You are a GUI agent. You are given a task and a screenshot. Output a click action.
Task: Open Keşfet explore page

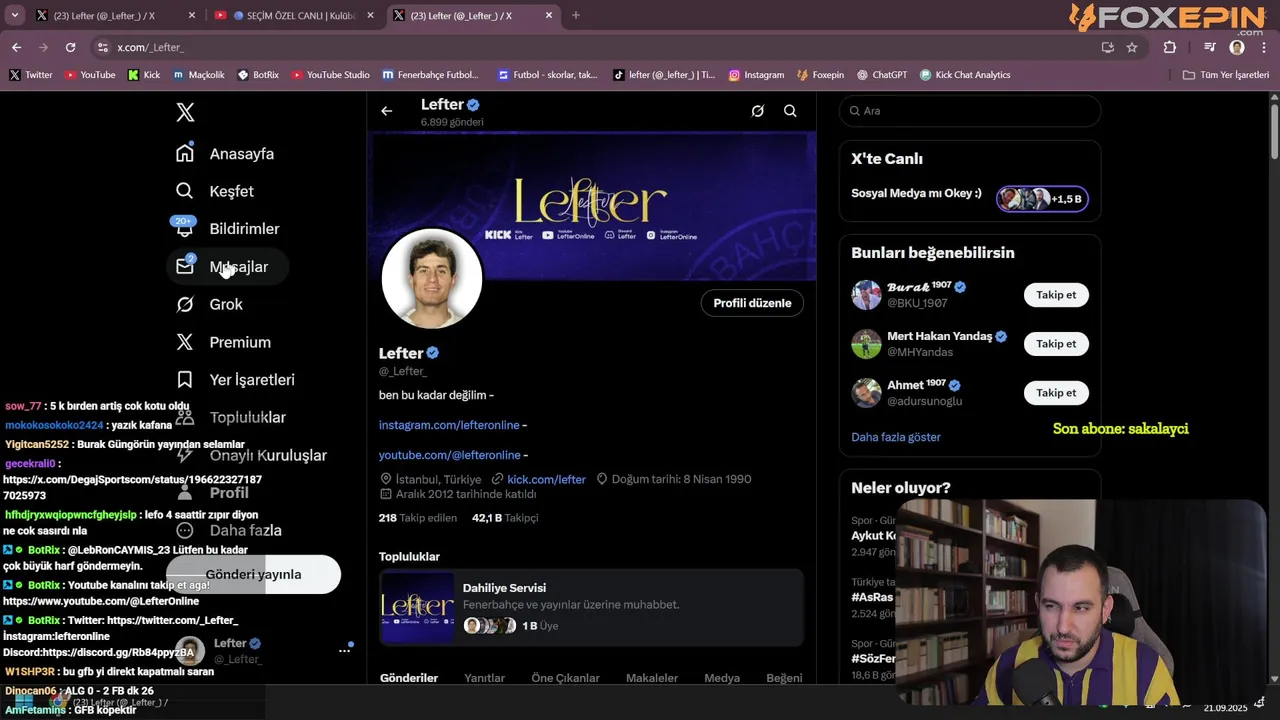(x=215, y=191)
